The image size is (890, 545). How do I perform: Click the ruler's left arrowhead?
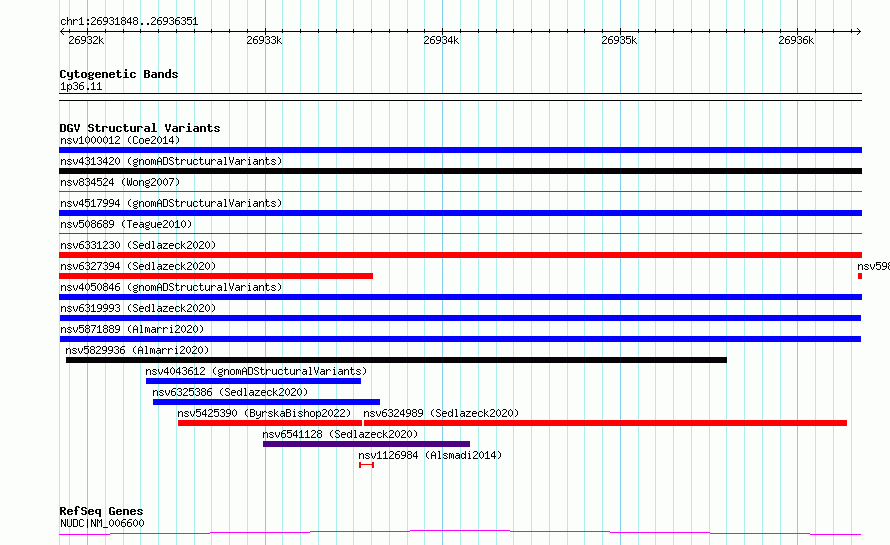pyautogui.click(x=62, y=31)
